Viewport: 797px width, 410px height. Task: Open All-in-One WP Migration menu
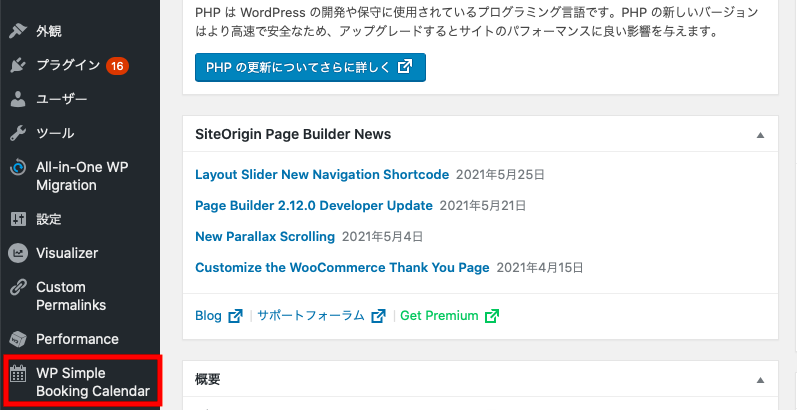(80, 176)
